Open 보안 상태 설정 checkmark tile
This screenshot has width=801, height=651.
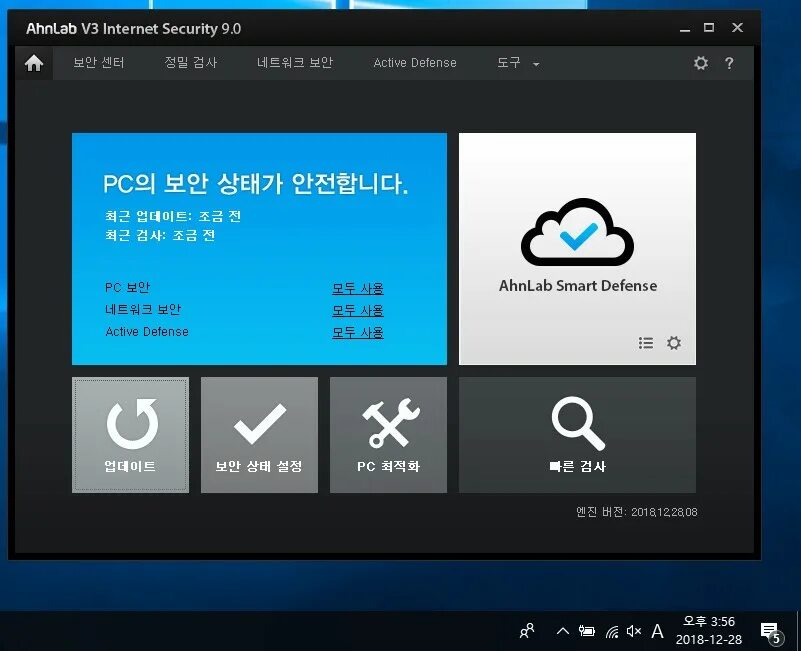point(259,435)
